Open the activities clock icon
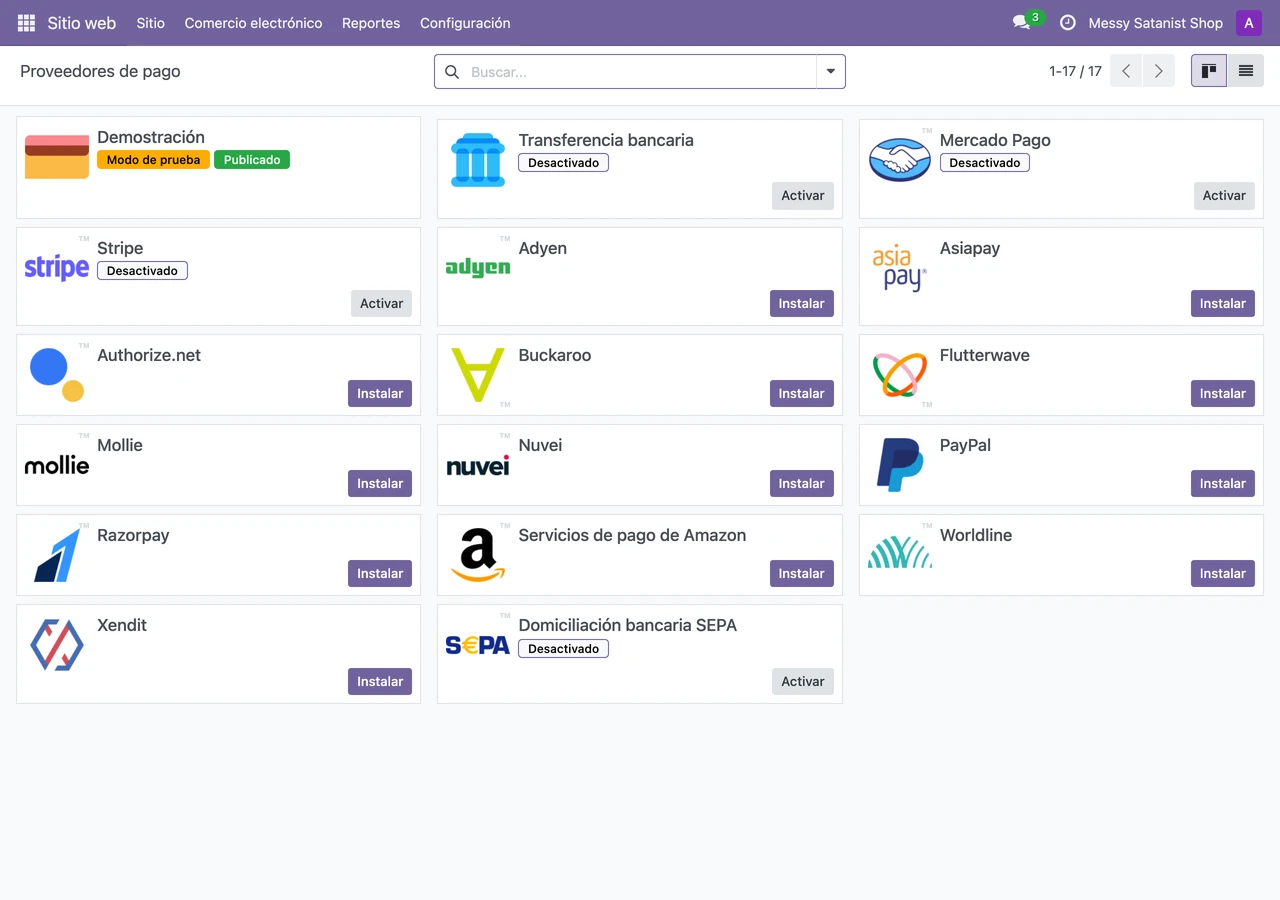The image size is (1280, 900). tap(1068, 23)
